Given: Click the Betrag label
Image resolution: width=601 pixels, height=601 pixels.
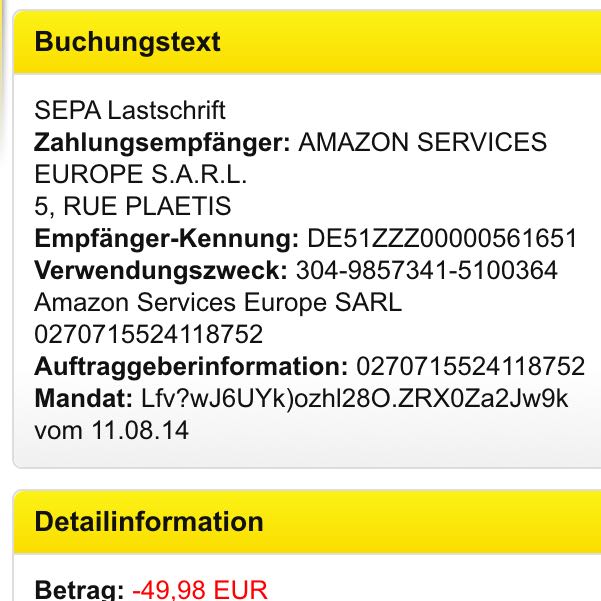Looking at the screenshot, I should click(x=78, y=589).
